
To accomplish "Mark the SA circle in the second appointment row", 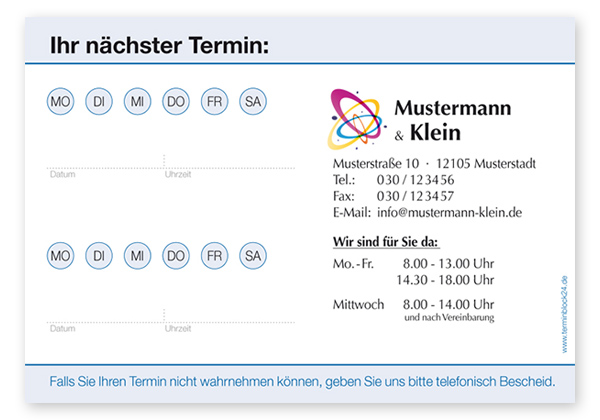I will 253,257.
